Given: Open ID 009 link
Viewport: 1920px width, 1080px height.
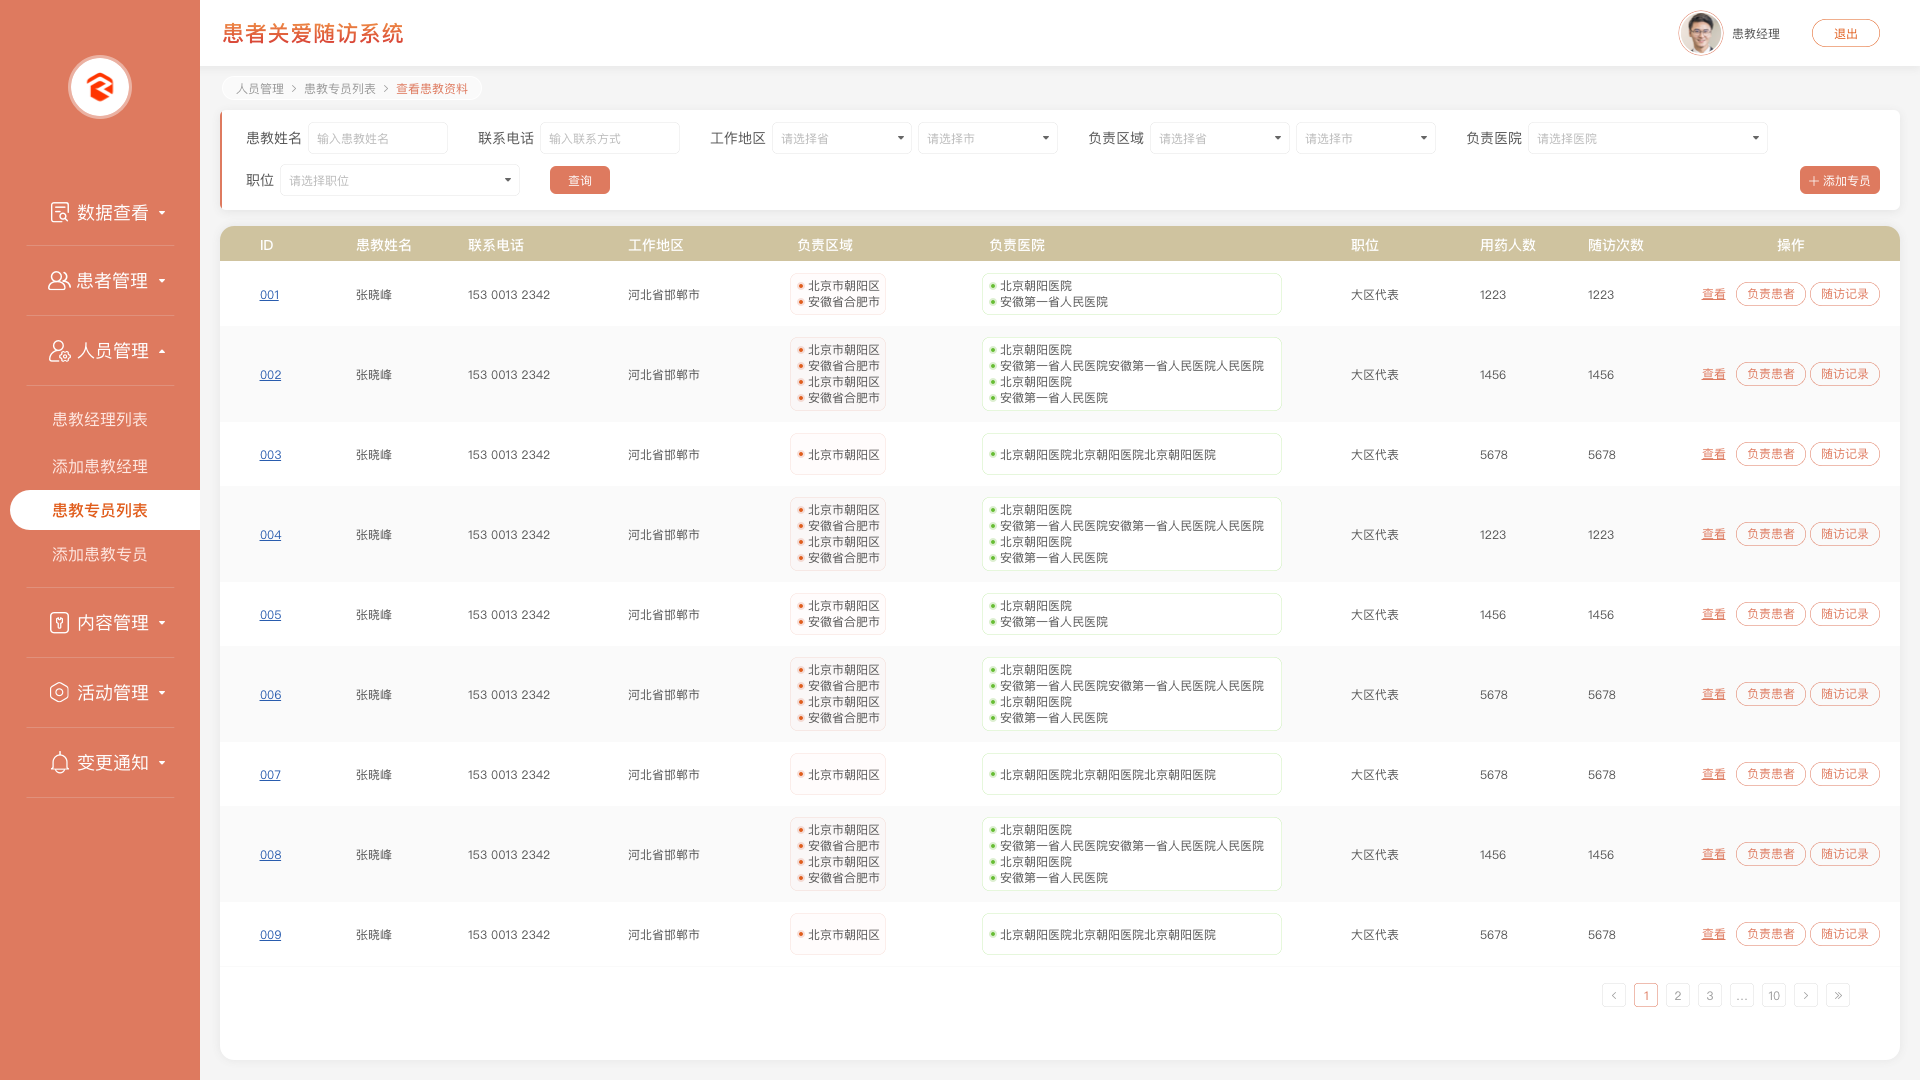Looking at the screenshot, I should pyautogui.click(x=270, y=935).
